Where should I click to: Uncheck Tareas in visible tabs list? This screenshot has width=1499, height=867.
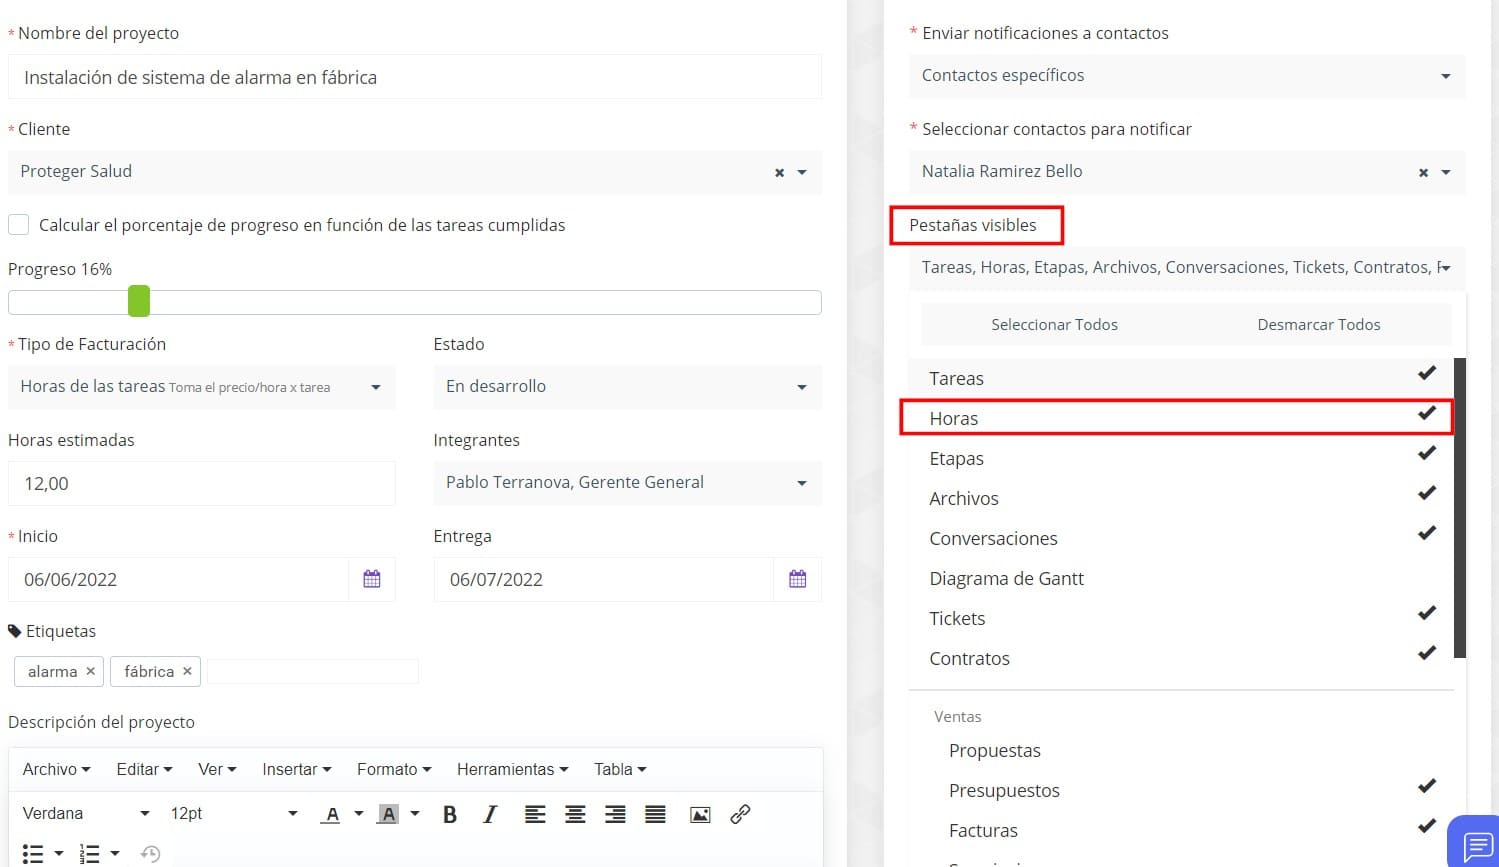[x=1181, y=378]
